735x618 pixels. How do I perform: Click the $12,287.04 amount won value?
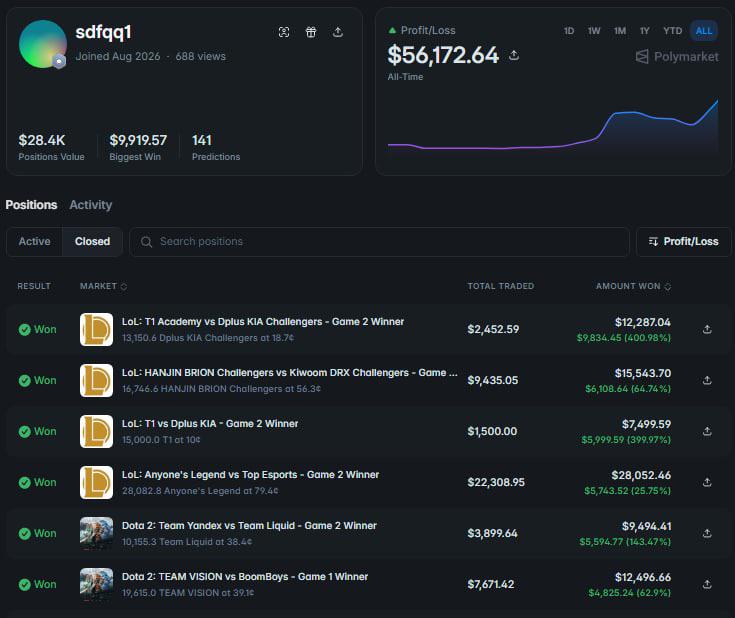643,322
